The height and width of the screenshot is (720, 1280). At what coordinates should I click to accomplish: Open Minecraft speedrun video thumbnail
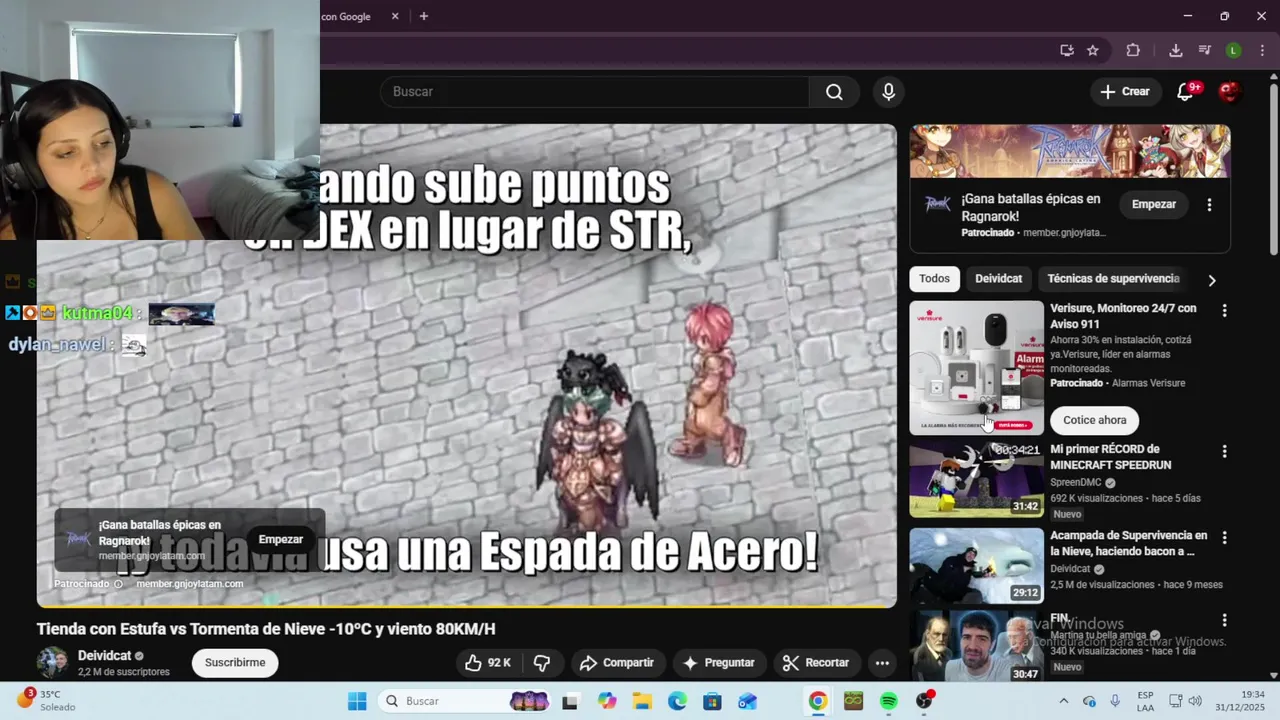point(976,479)
